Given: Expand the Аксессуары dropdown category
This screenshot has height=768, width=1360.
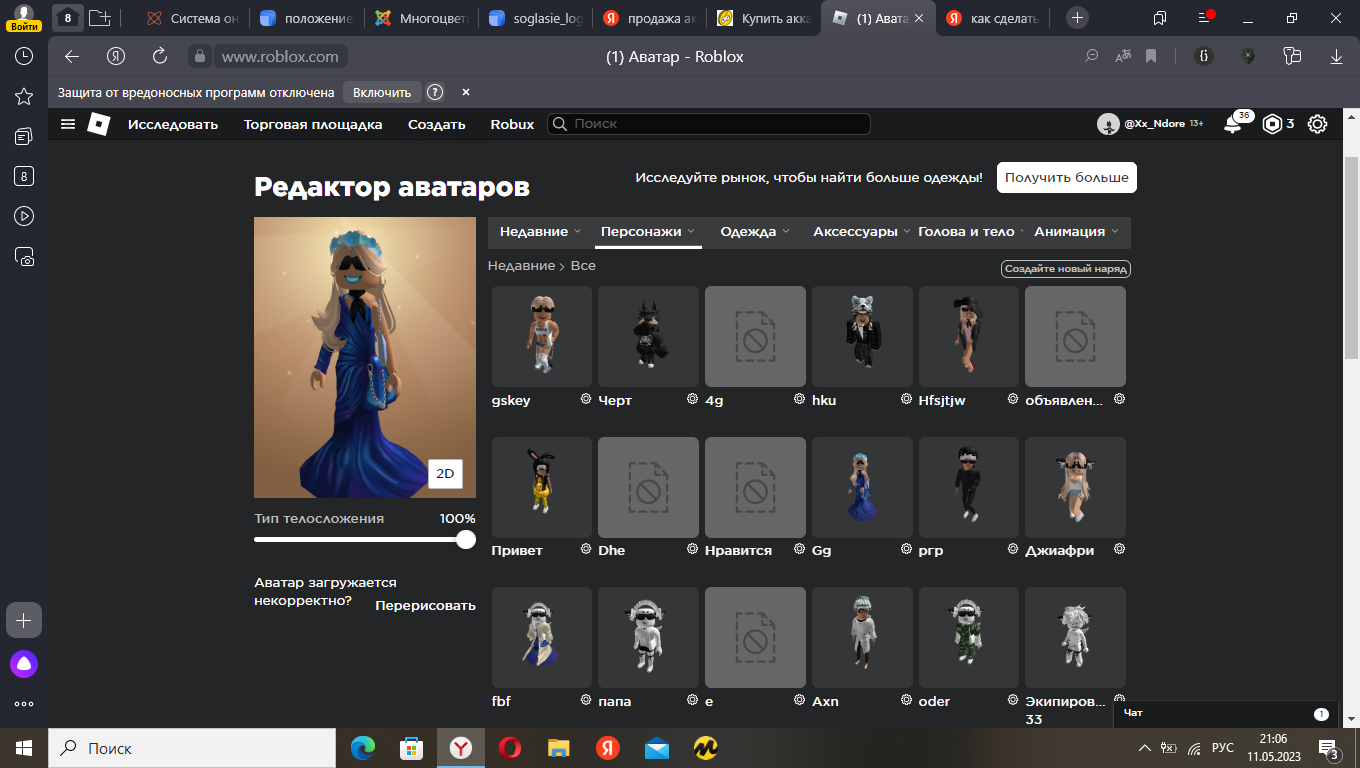Looking at the screenshot, I should point(860,232).
